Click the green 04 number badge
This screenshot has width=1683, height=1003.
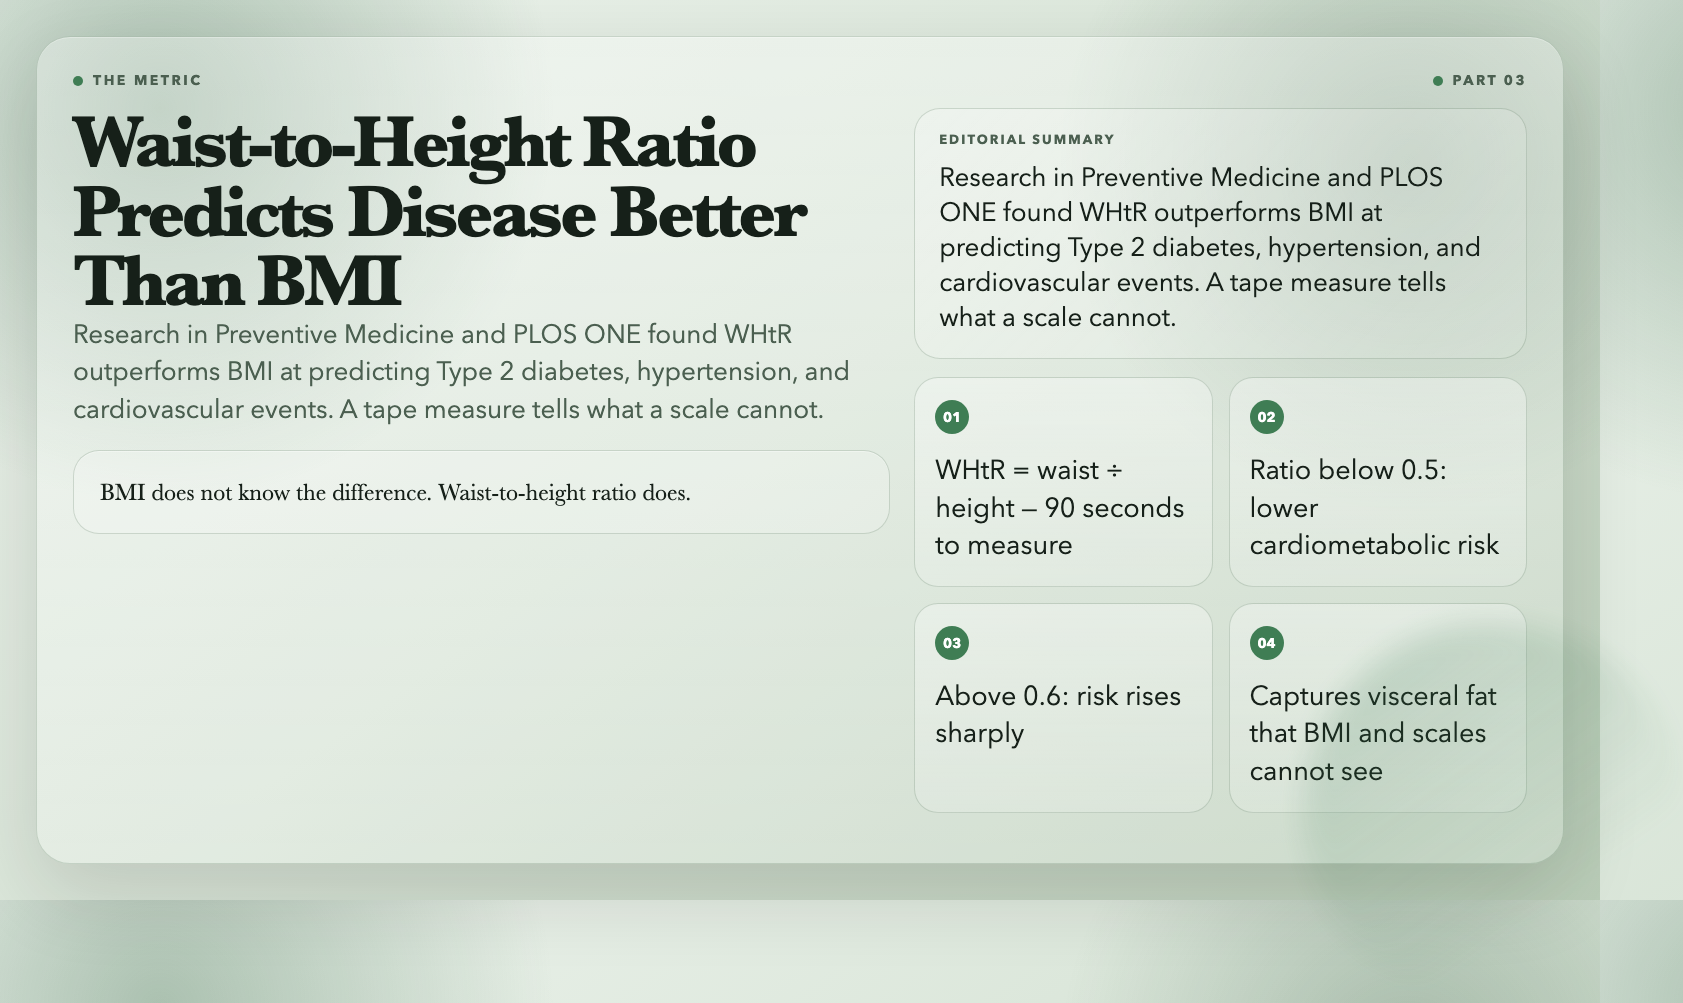(1266, 643)
